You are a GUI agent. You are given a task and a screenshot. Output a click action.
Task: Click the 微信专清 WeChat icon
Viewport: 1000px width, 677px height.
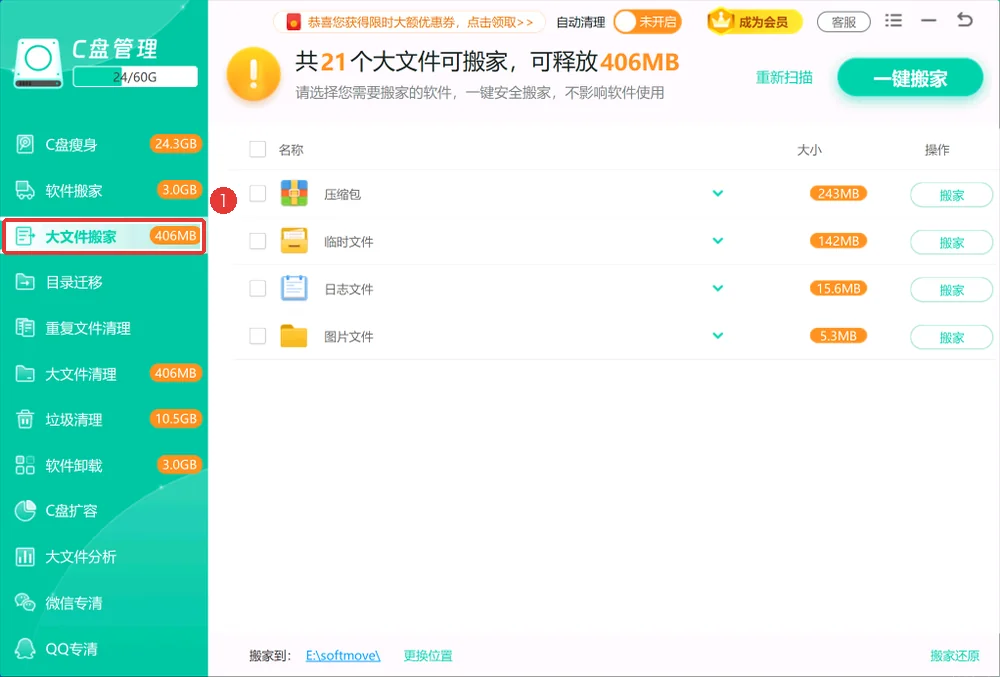(x=25, y=602)
